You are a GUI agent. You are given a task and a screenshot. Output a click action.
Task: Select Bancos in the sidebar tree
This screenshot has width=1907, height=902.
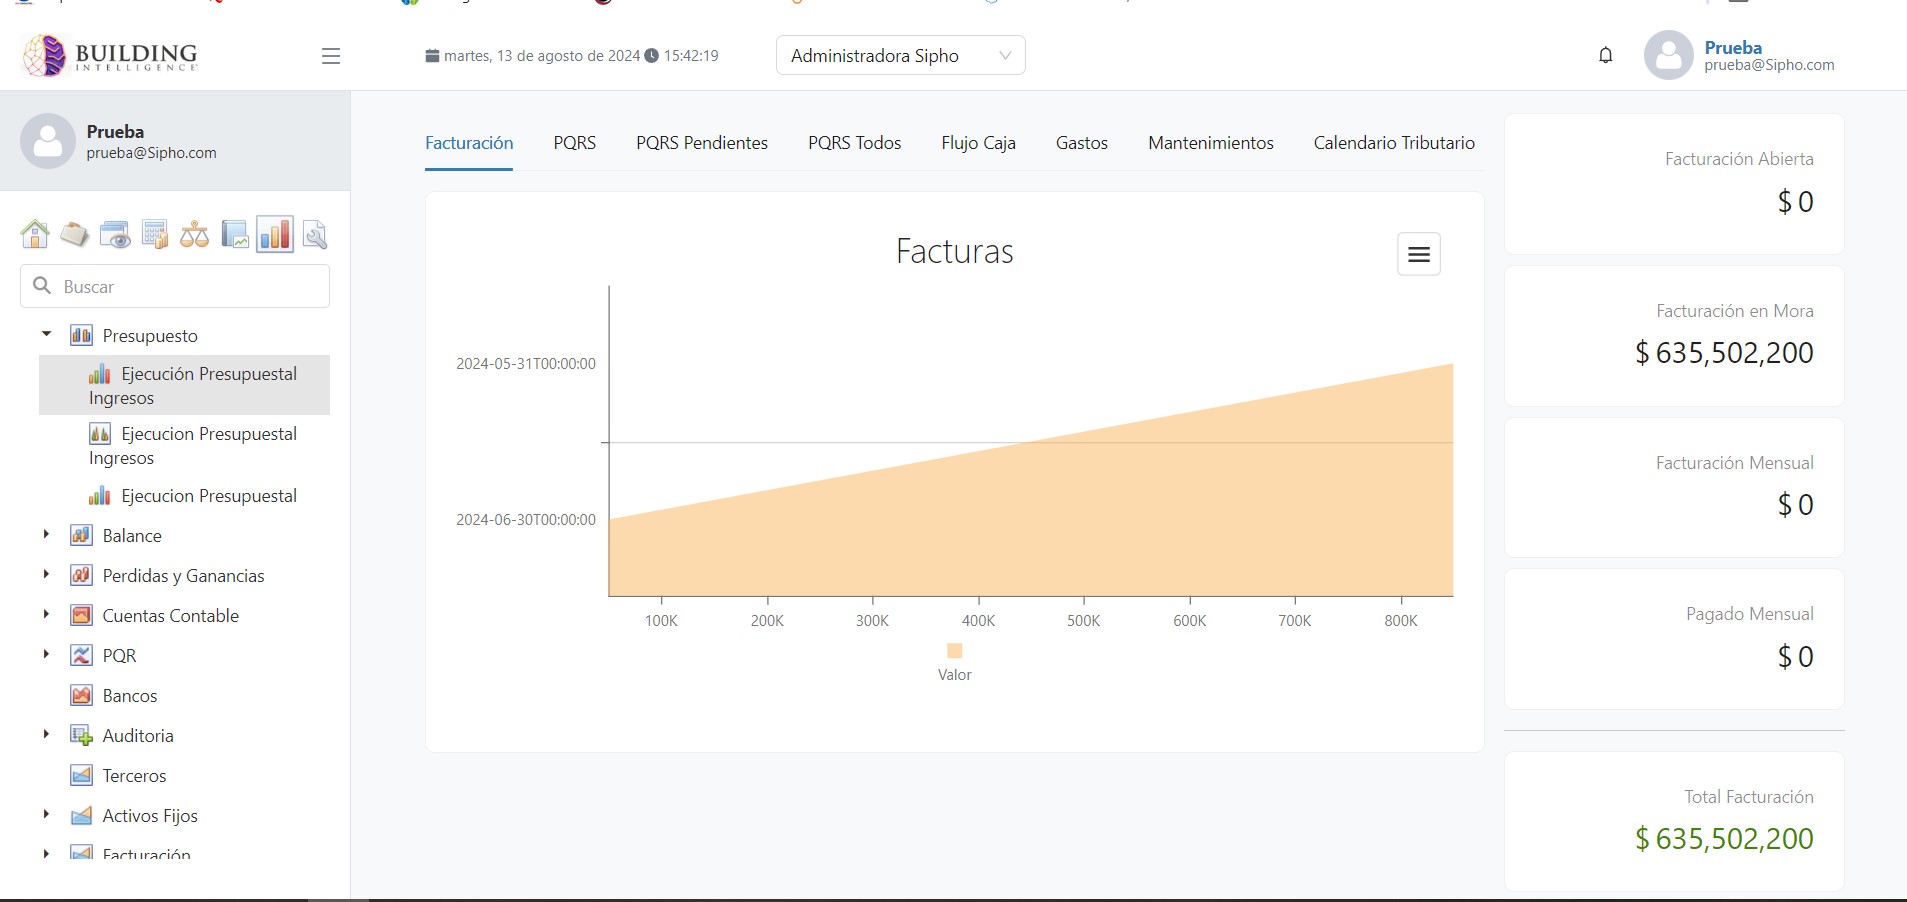[130, 696]
